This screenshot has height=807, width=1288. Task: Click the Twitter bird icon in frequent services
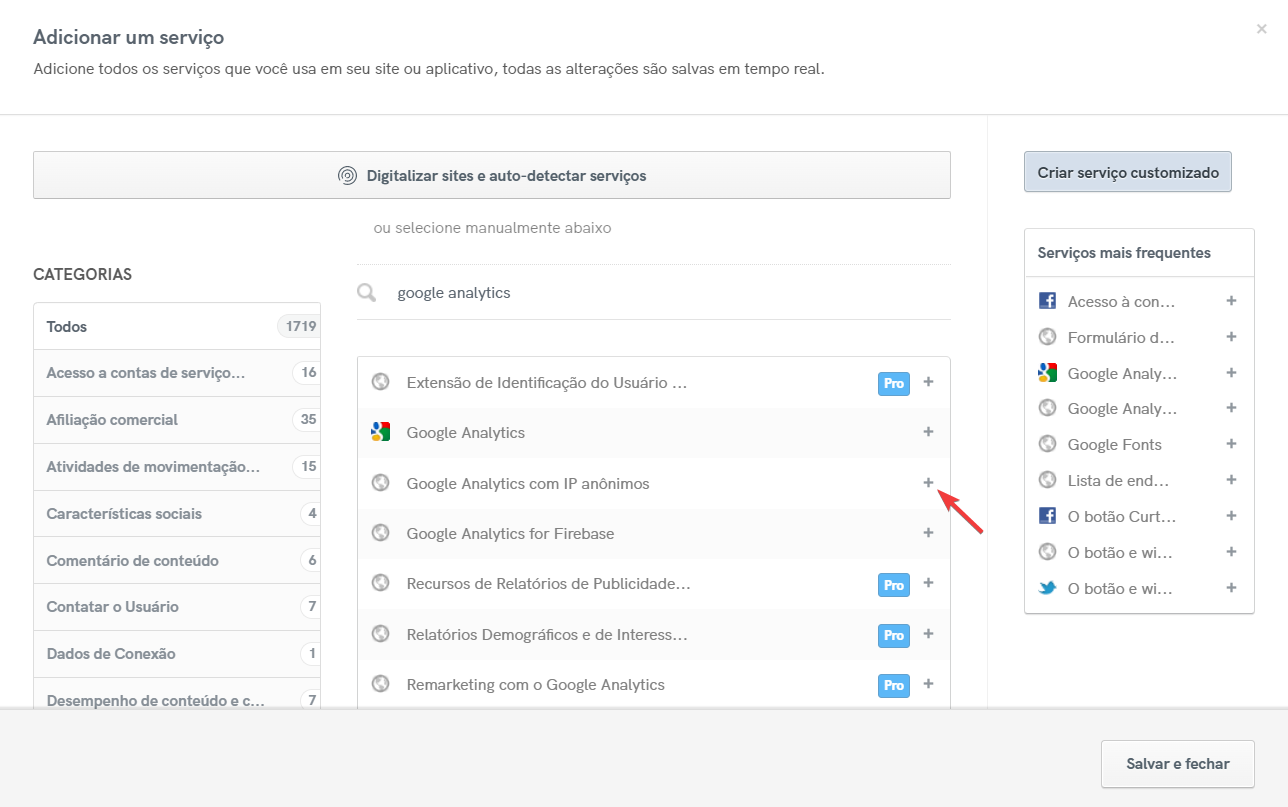pyautogui.click(x=1046, y=588)
